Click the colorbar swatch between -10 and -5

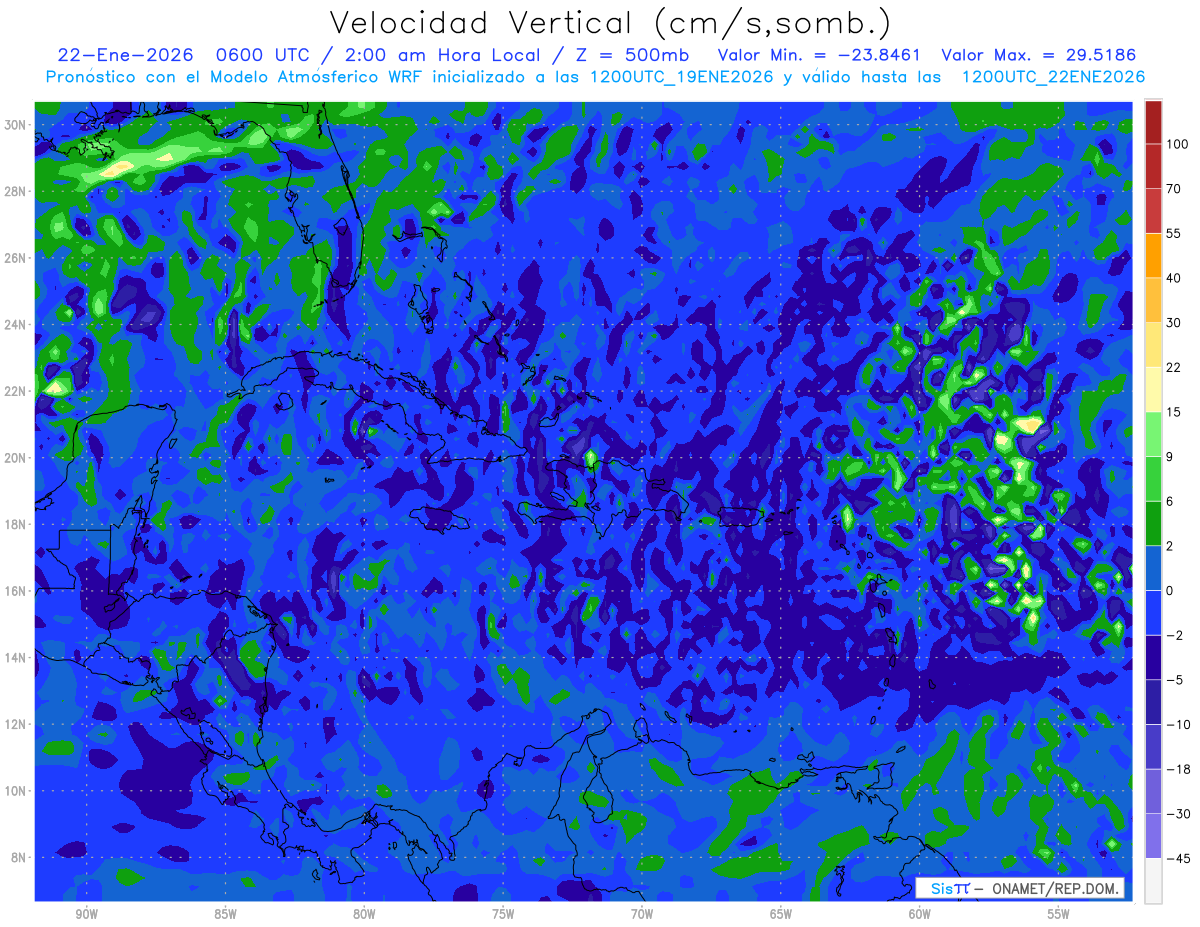[1153, 702]
